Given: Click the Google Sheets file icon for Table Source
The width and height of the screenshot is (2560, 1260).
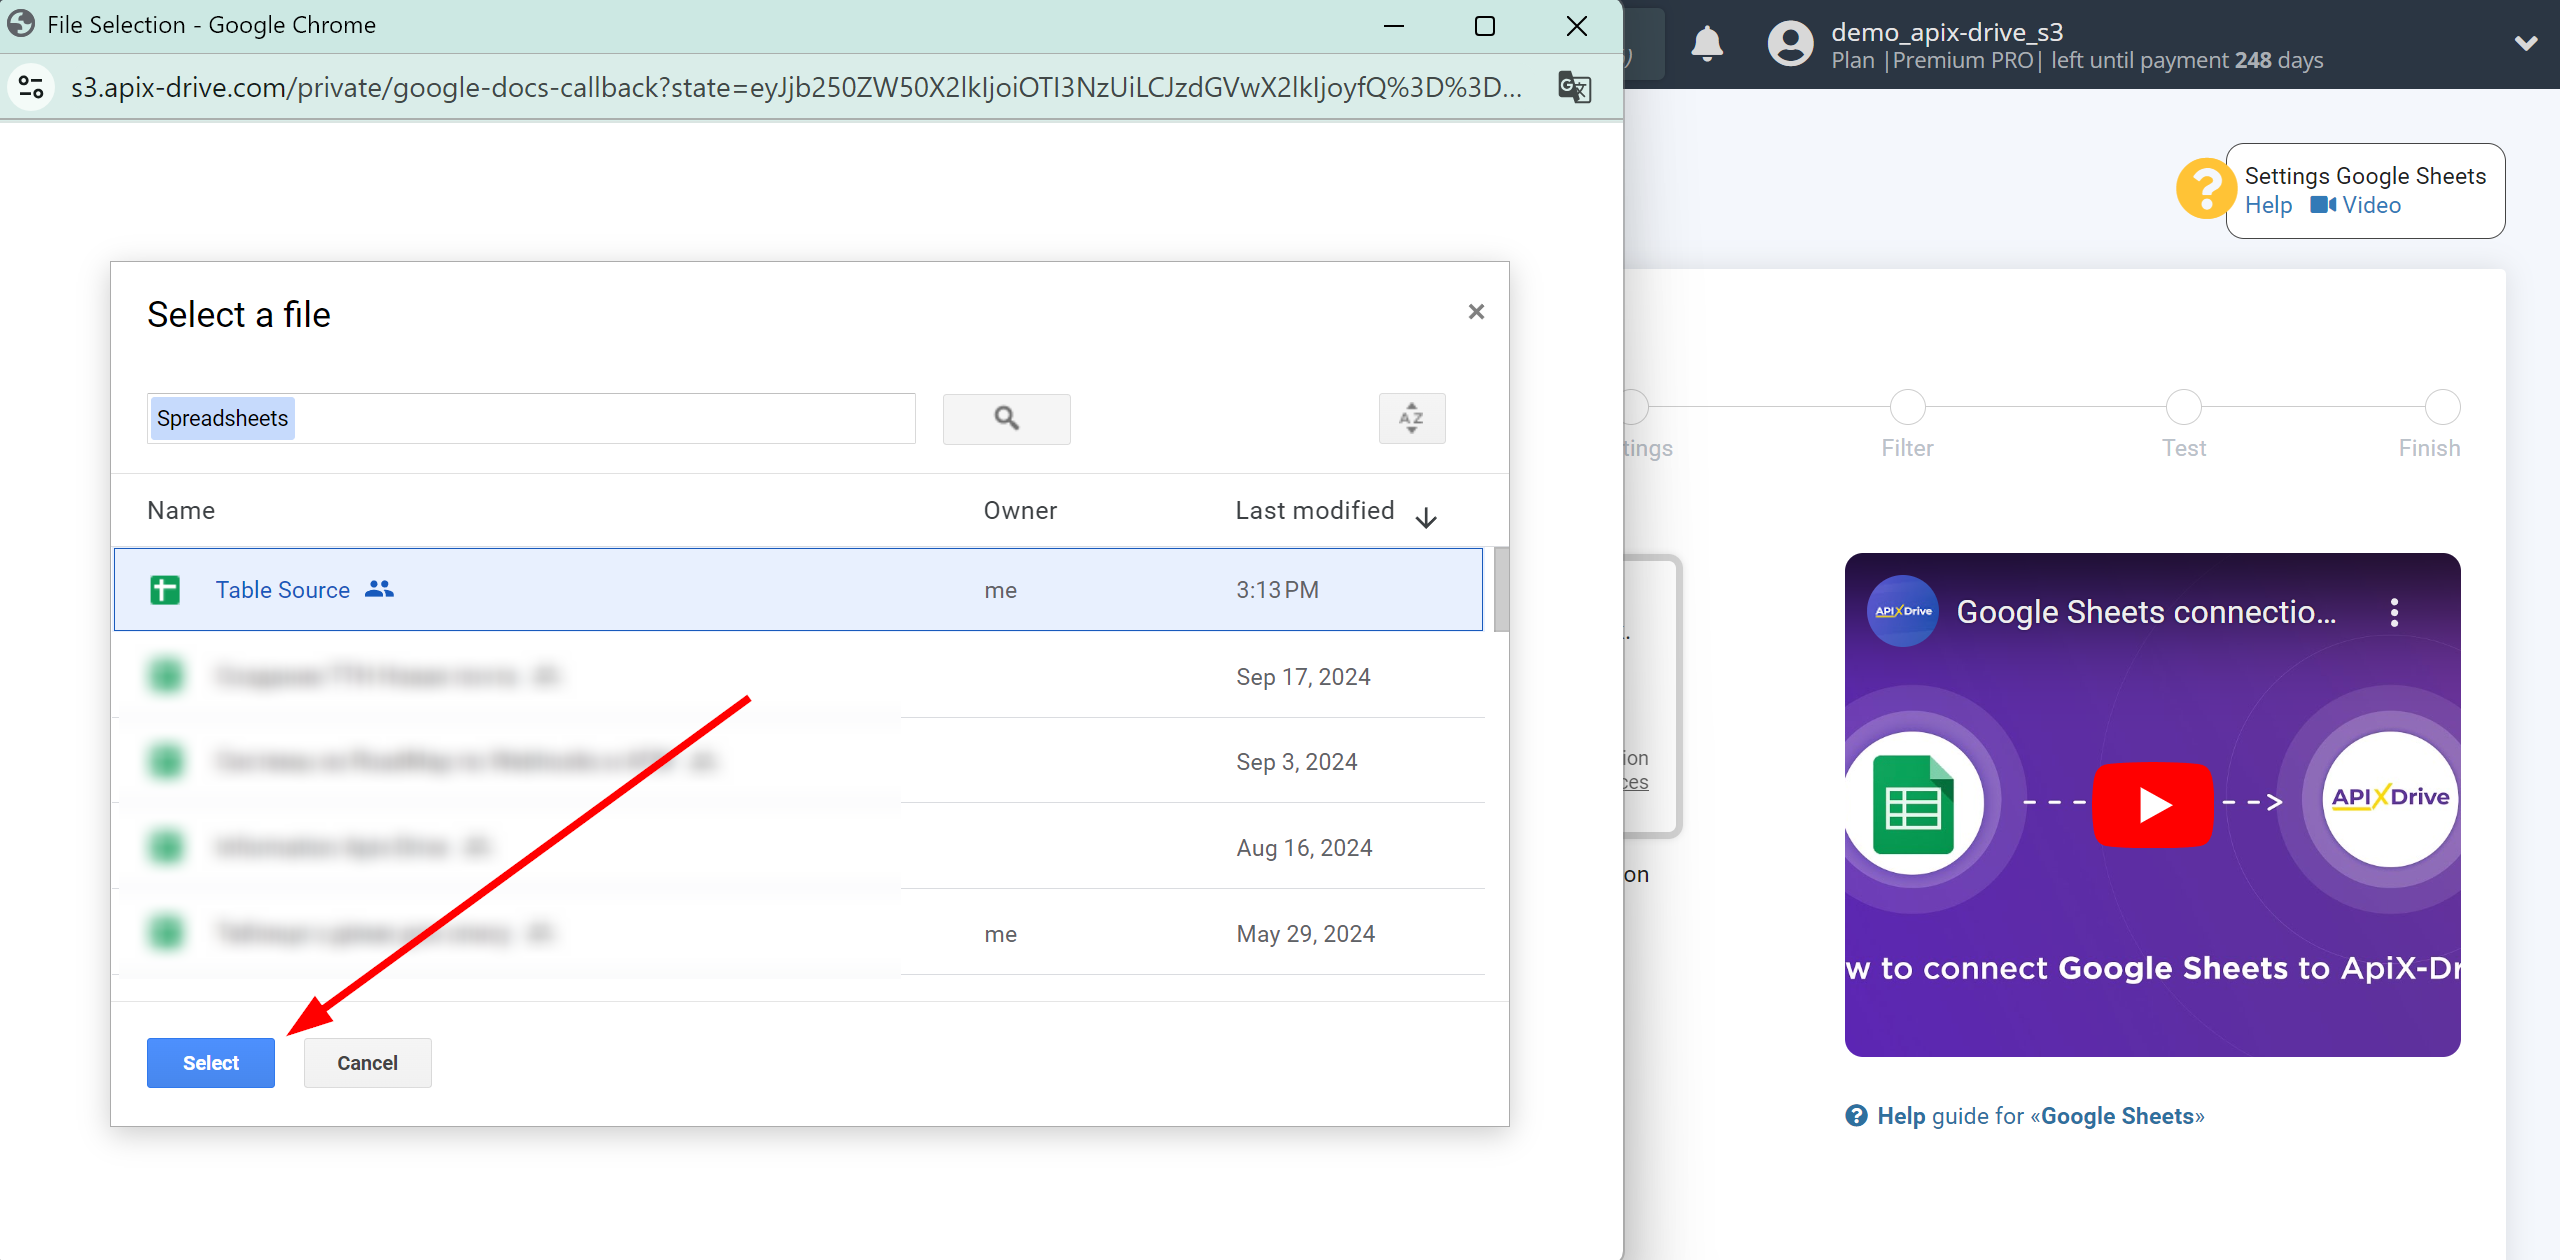Looking at the screenshot, I should (x=165, y=591).
